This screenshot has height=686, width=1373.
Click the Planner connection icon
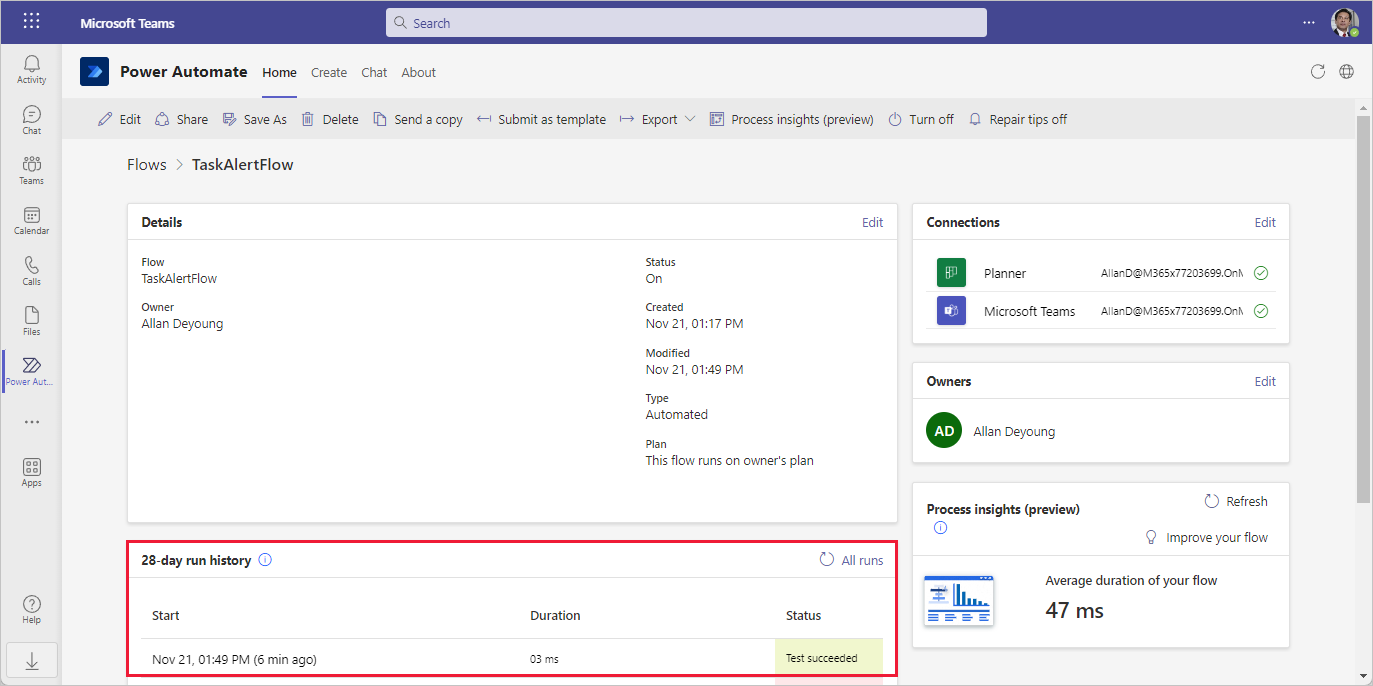[950, 273]
